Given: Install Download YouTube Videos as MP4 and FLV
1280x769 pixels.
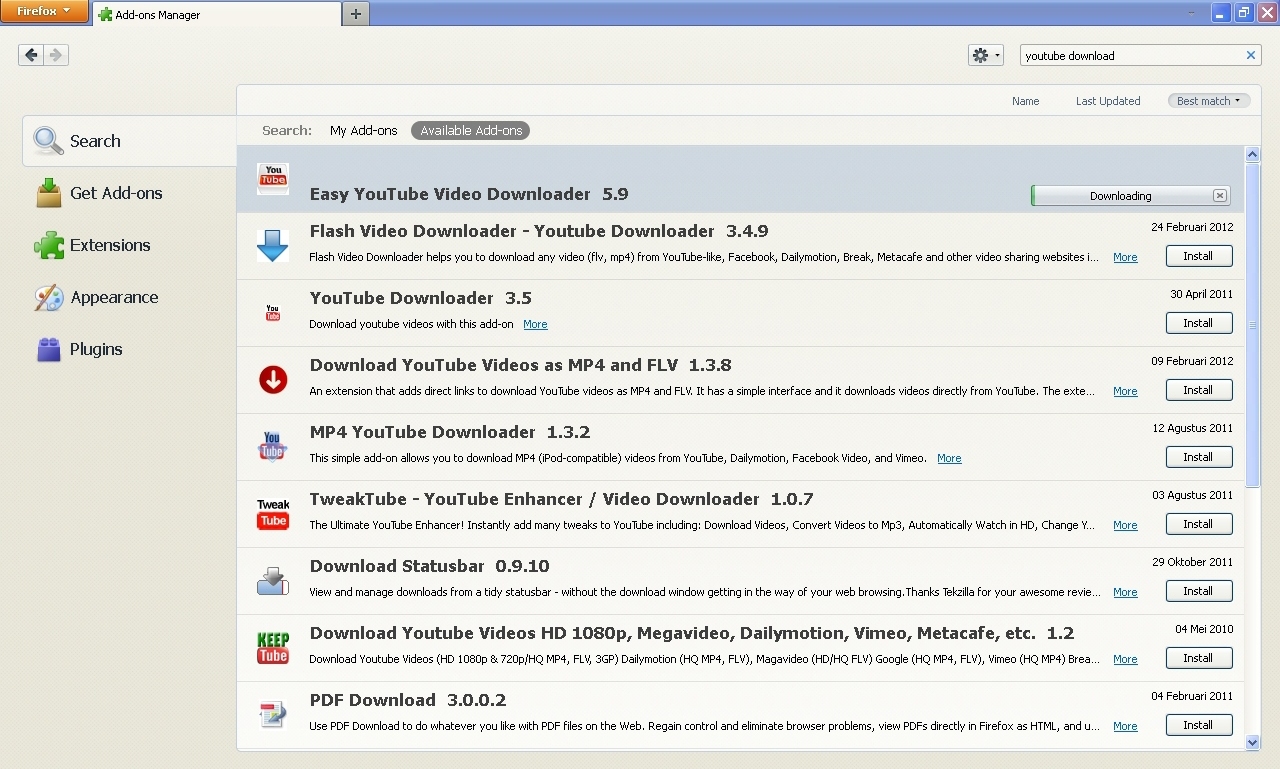Looking at the screenshot, I should tap(1199, 390).
